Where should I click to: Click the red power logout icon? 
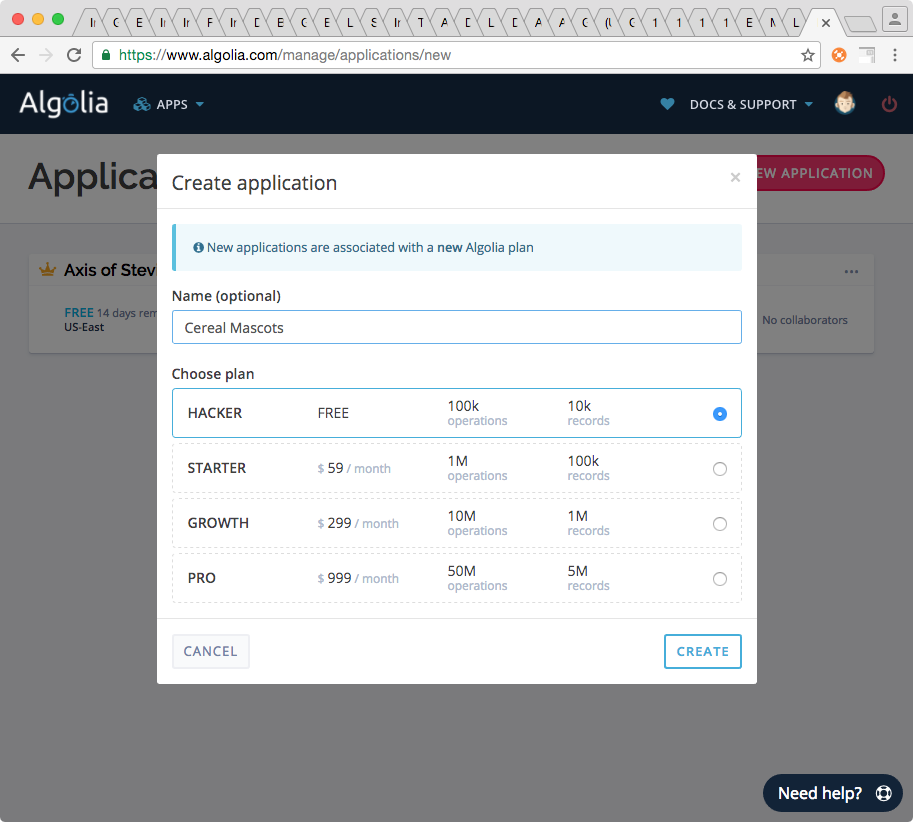[889, 104]
